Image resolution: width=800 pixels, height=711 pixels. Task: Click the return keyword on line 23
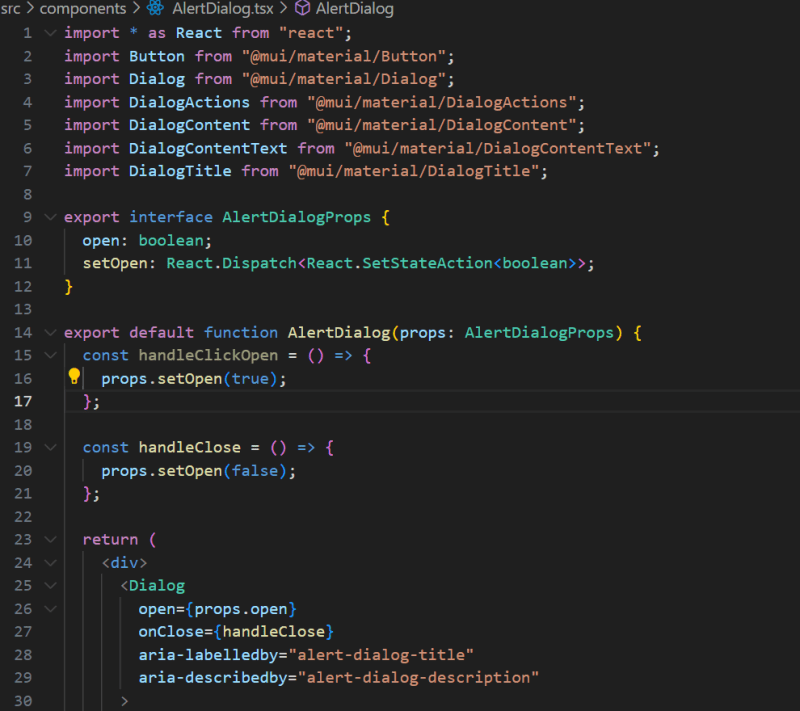[110, 540]
